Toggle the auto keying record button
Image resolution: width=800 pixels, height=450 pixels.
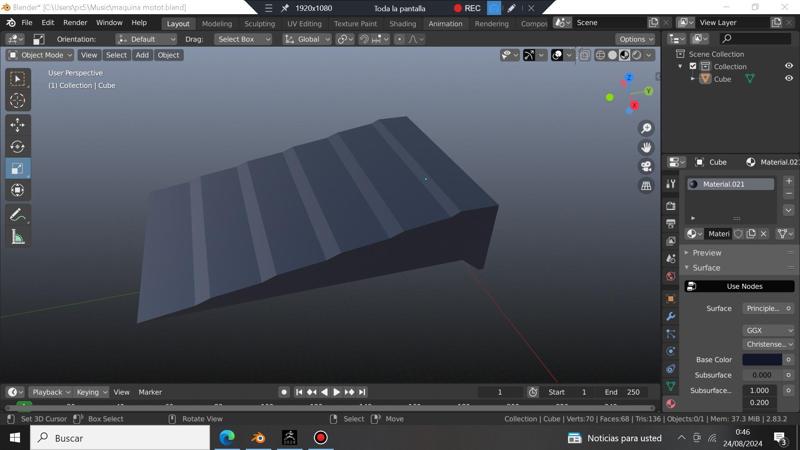pos(284,392)
